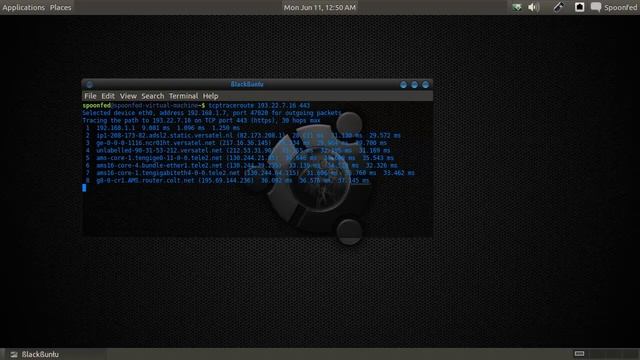
Task: Click the BlackBuntu title bar text
Action: click(247, 84)
